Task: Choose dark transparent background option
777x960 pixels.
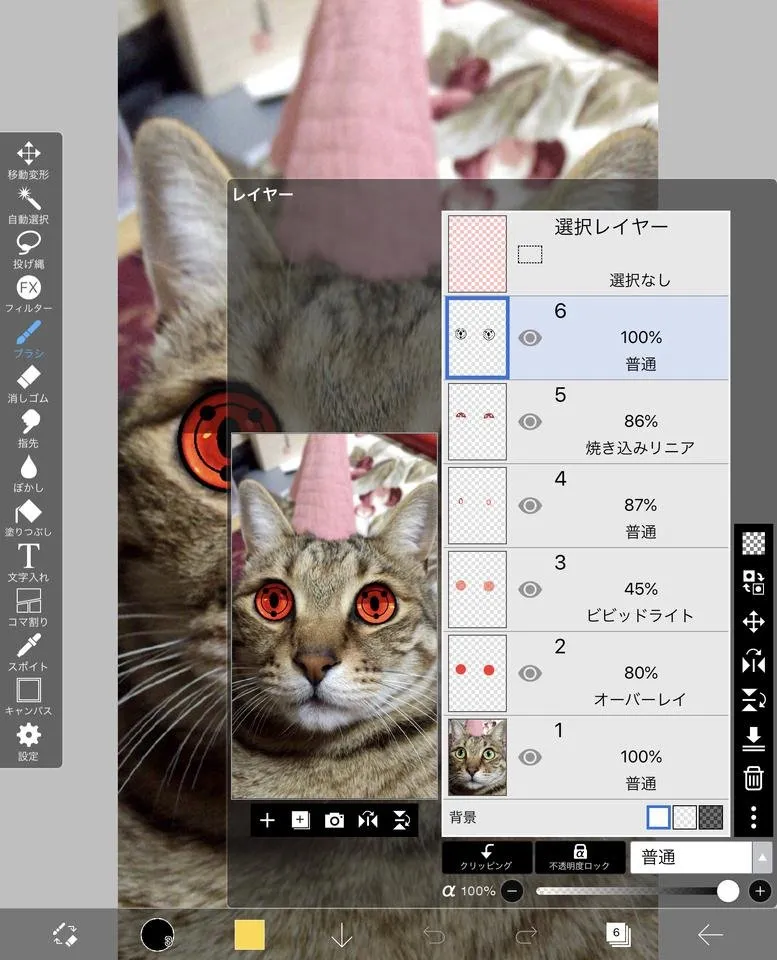Action: point(711,817)
